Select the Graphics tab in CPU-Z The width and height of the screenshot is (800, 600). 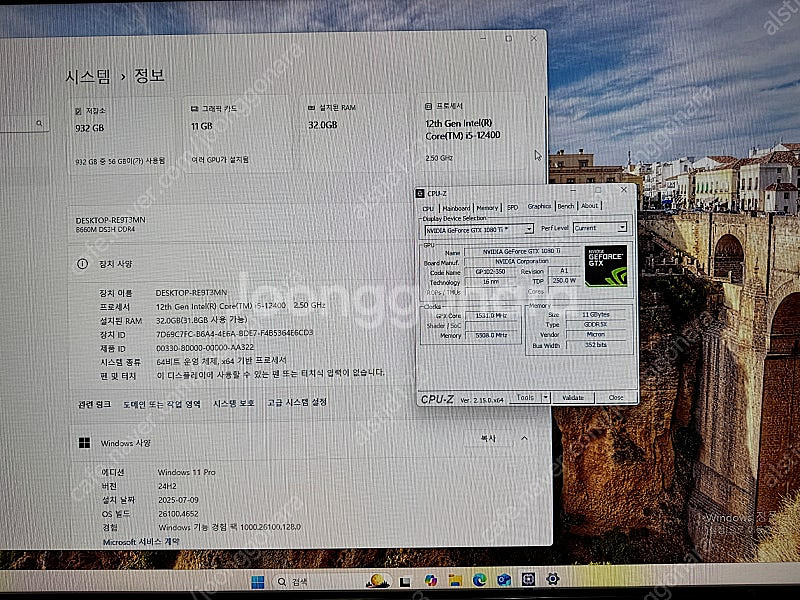pyautogui.click(x=539, y=206)
